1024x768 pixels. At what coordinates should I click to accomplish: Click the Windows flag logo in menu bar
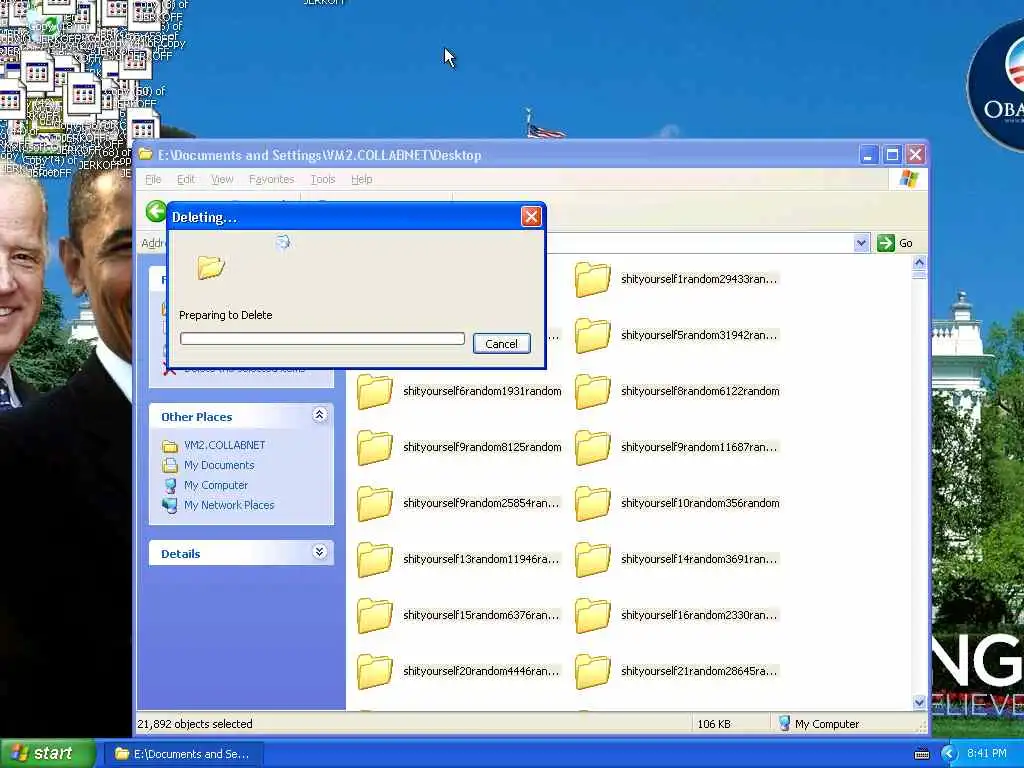pos(908,178)
